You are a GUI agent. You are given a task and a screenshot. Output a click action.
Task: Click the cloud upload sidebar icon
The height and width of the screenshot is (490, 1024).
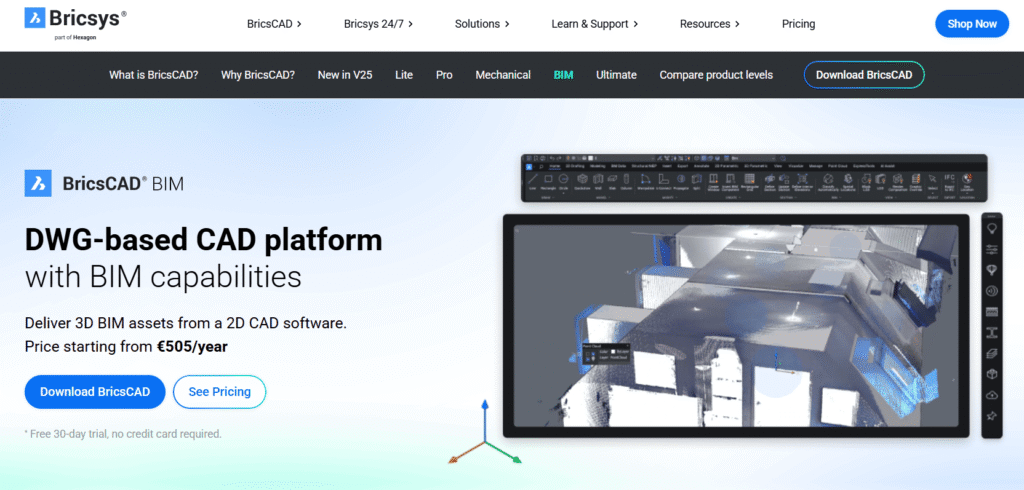pos(991,395)
